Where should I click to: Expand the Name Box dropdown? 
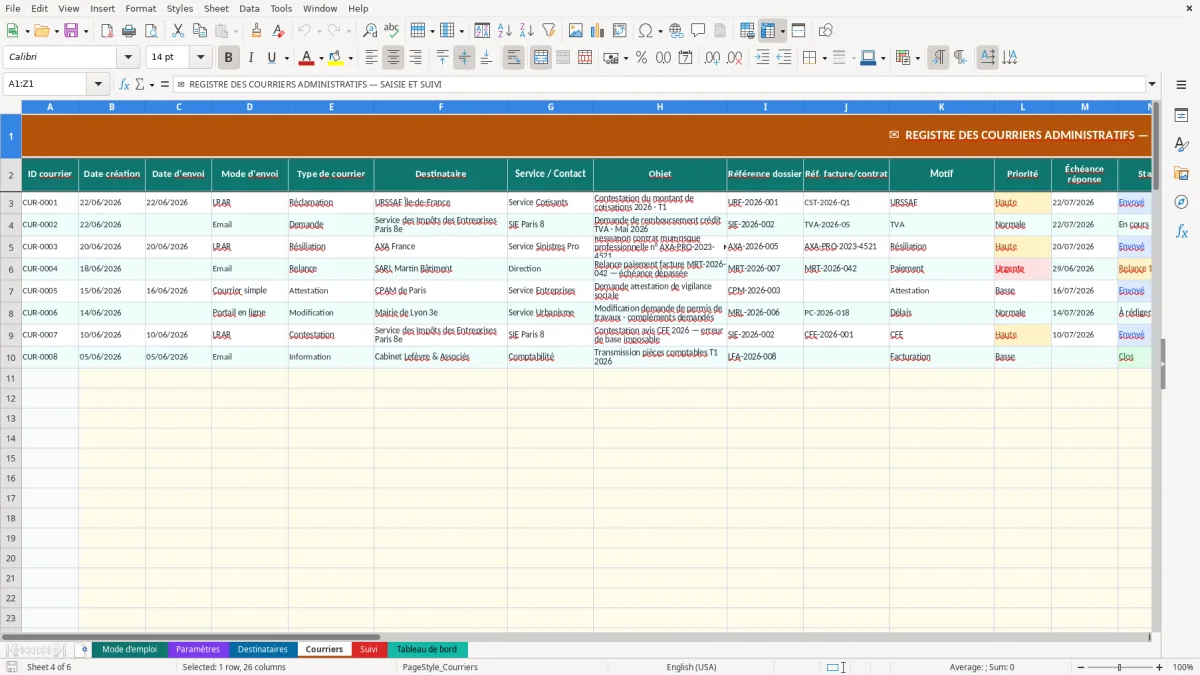pos(98,84)
